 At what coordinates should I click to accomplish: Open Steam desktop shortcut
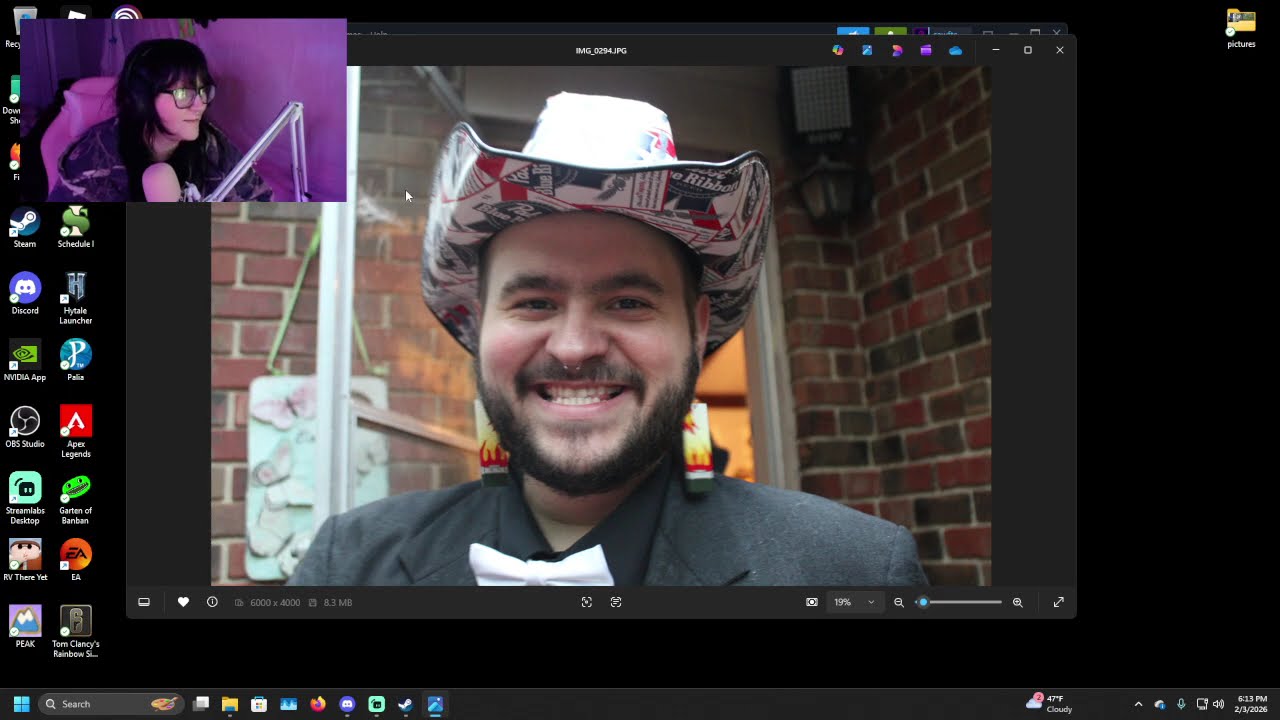(x=25, y=228)
